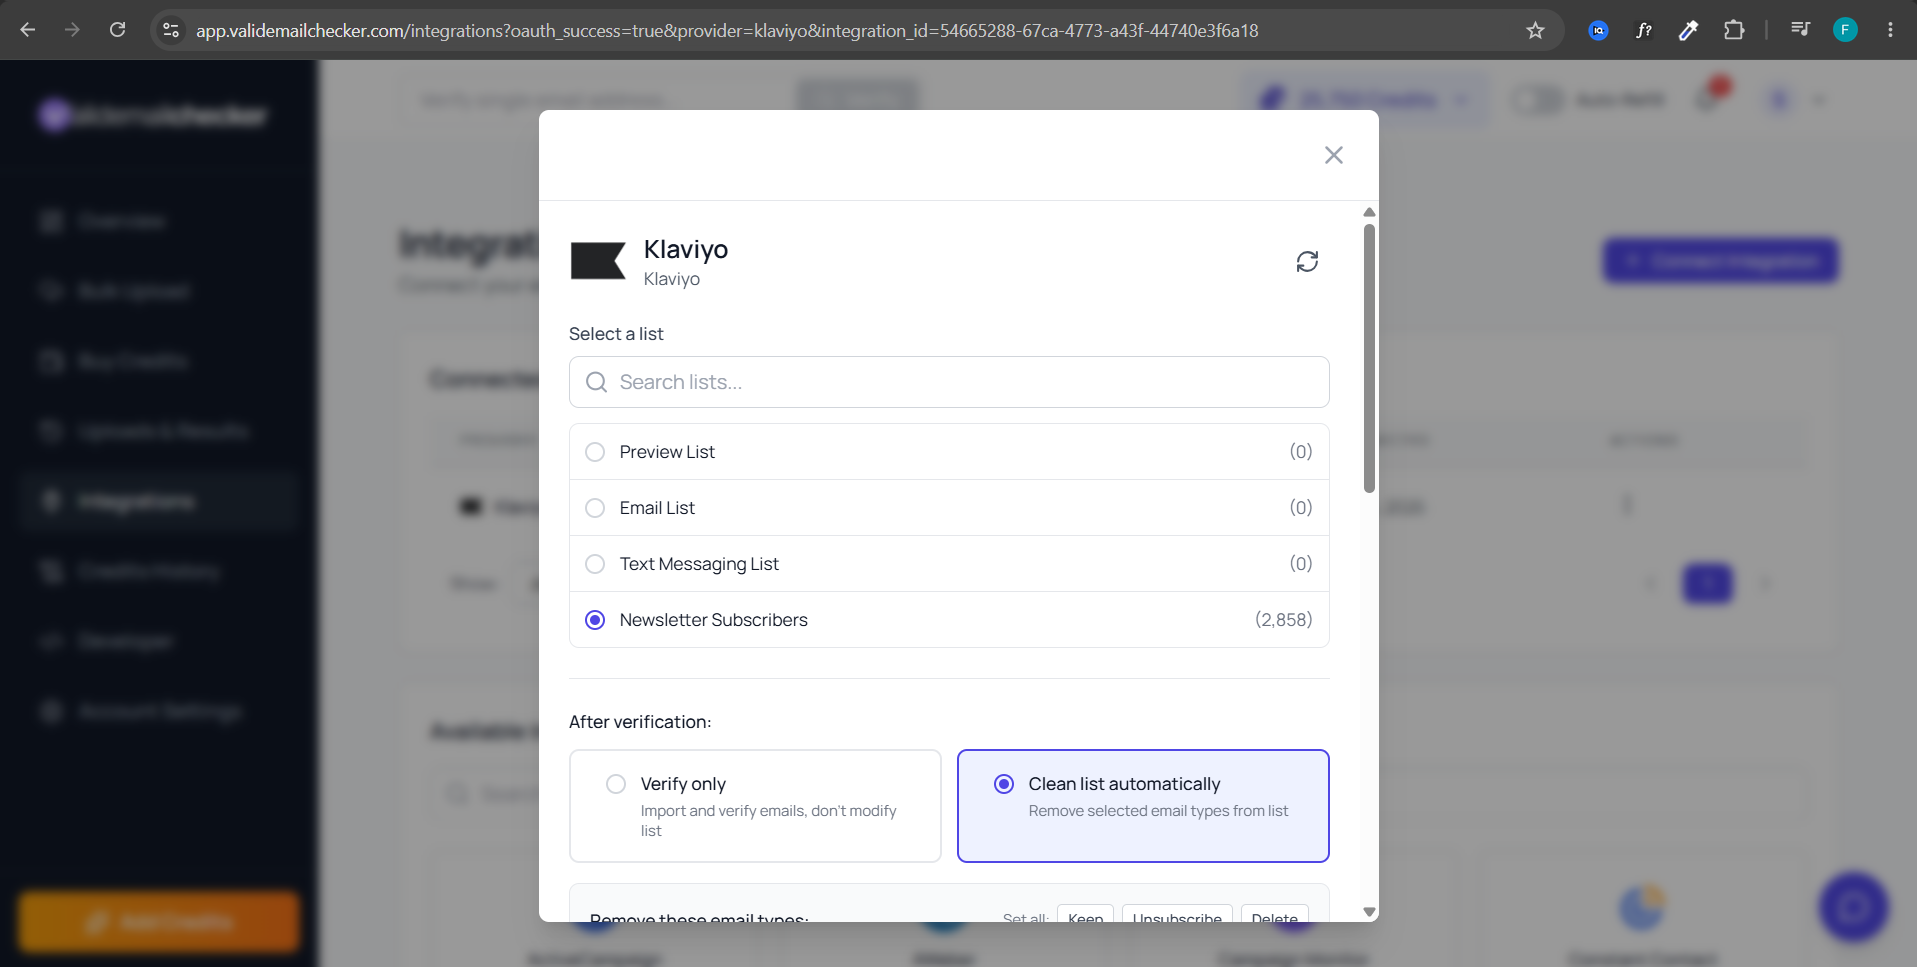Open the eyedropper color picker extension
Image resolution: width=1917 pixels, height=967 pixels.
coord(1688,31)
